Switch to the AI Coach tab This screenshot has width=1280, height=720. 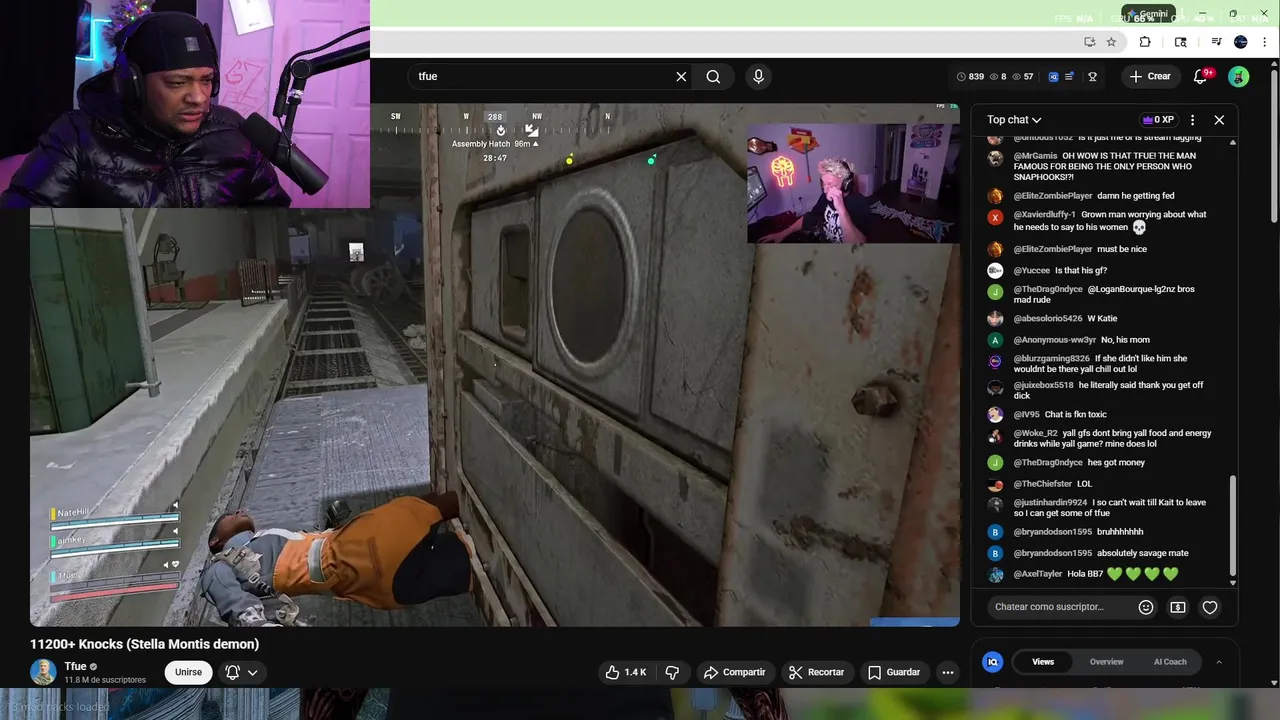point(1170,662)
